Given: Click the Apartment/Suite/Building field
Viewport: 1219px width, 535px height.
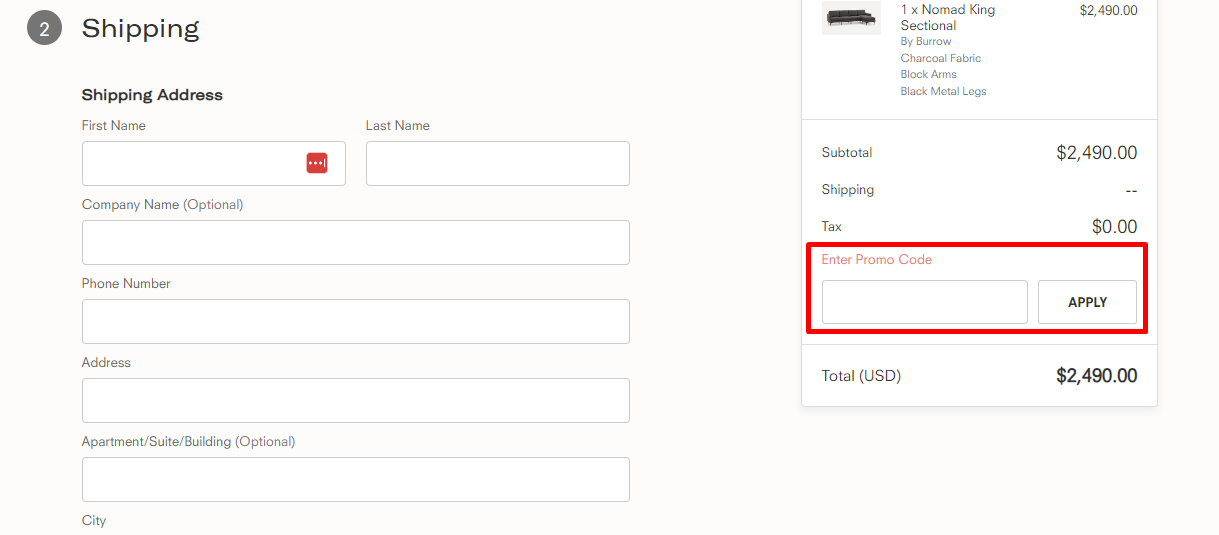Looking at the screenshot, I should (356, 479).
